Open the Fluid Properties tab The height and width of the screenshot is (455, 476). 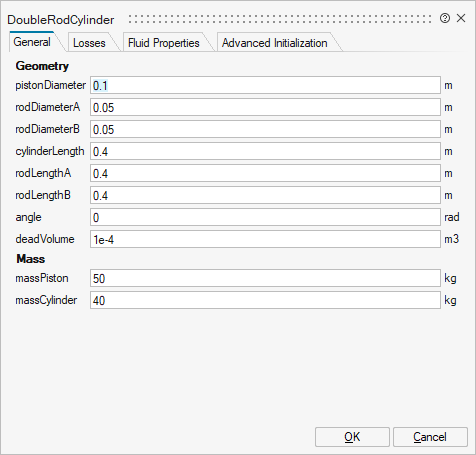(x=164, y=43)
